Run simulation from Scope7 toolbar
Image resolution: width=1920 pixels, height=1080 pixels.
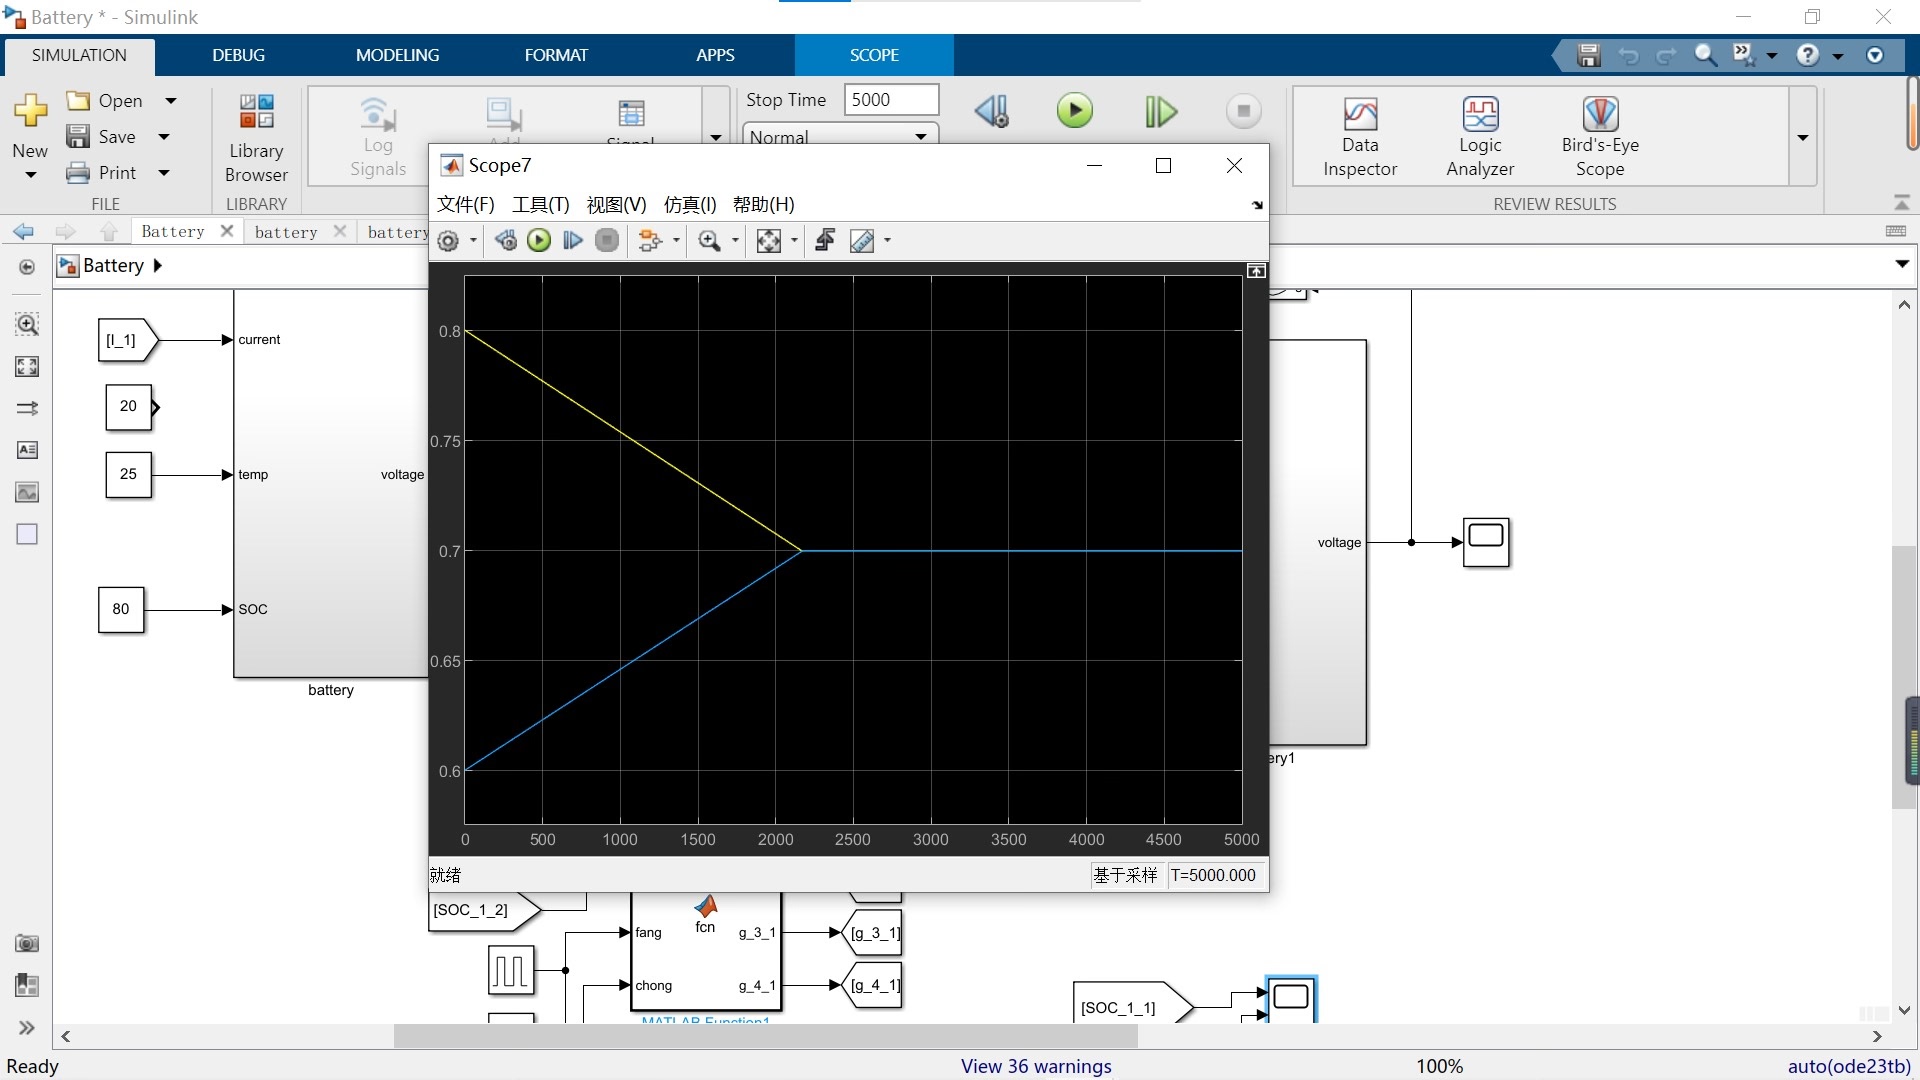539,241
